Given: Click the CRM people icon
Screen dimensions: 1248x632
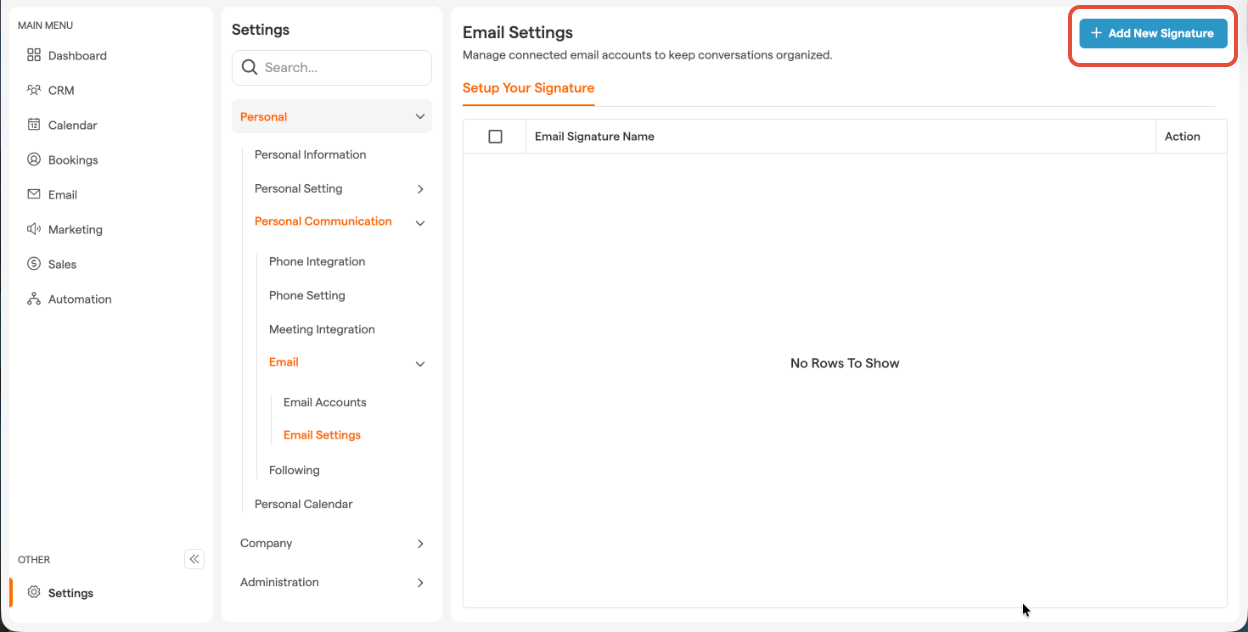Looking at the screenshot, I should (x=34, y=90).
